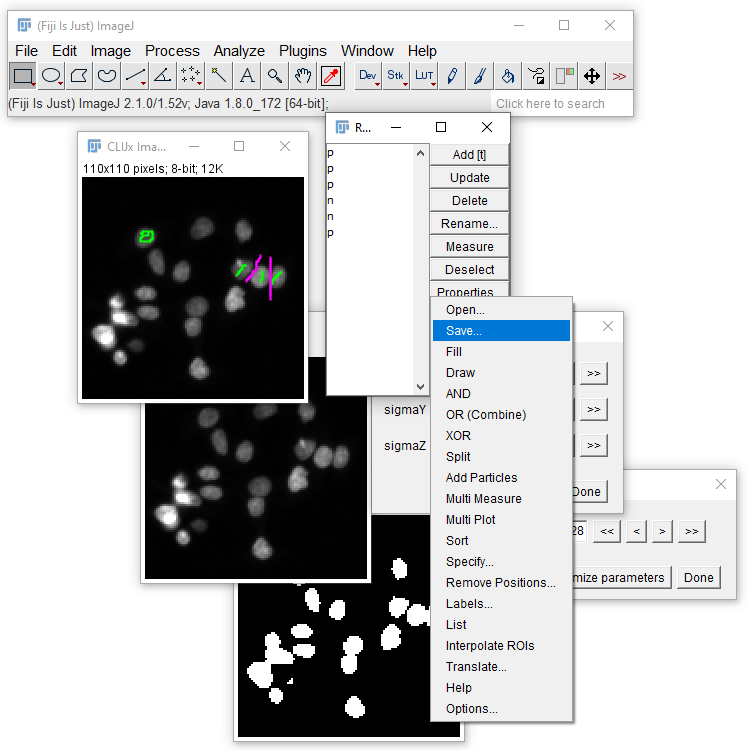Screen dimensions: 748x750
Task: Choose Specify... in the popup menu
Action: coord(501,562)
